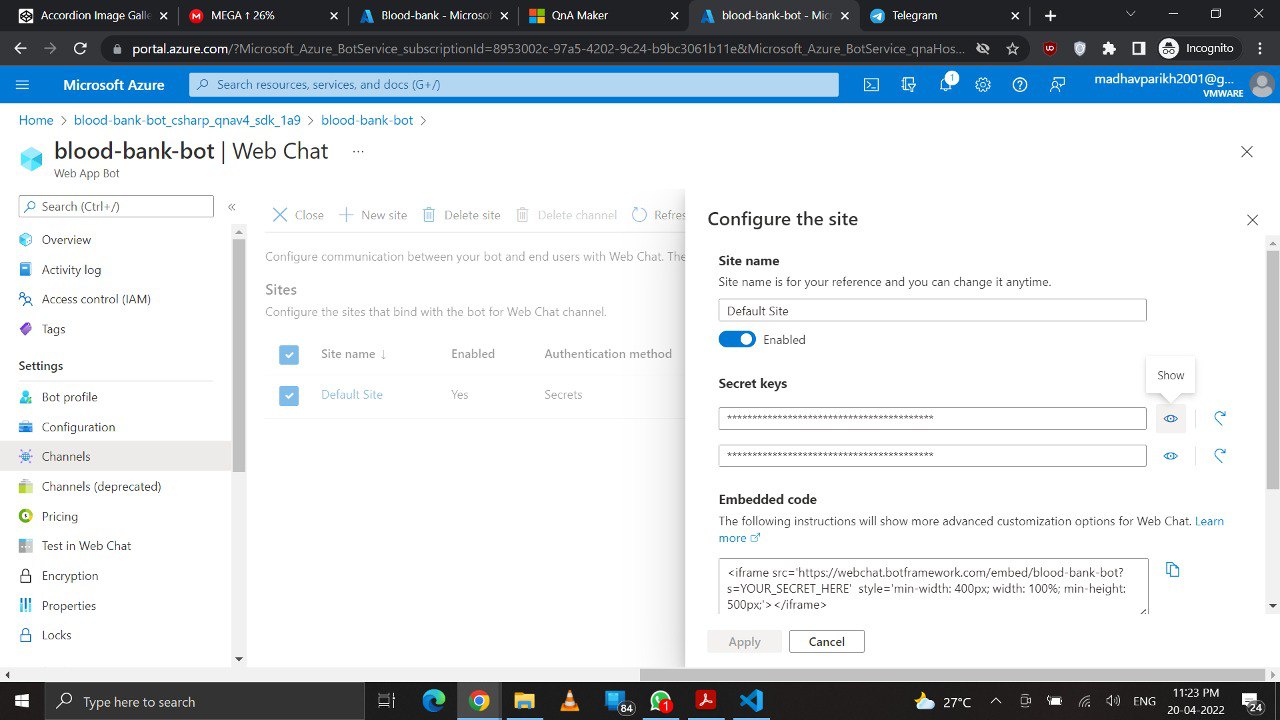Open the Azure help question mark
1280x720 pixels.
pos(1020,85)
